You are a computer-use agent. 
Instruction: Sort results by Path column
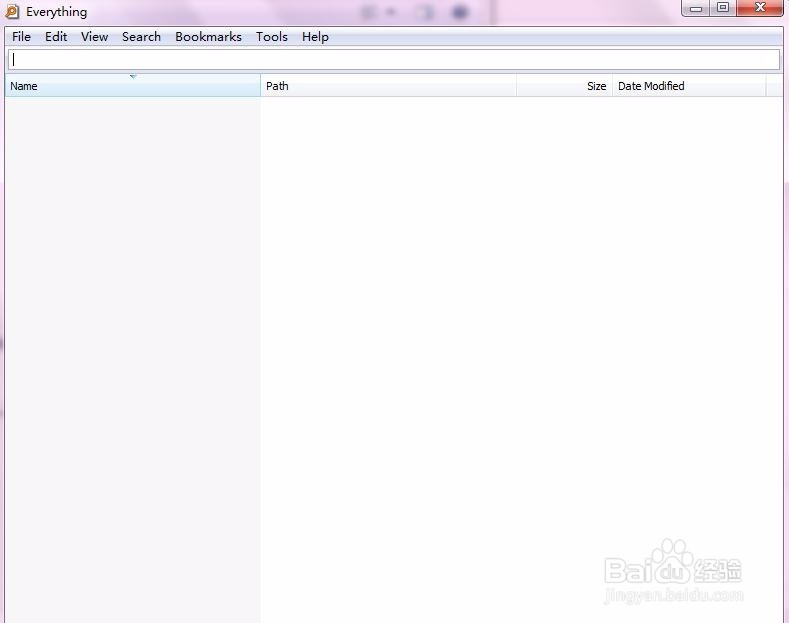[388, 86]
